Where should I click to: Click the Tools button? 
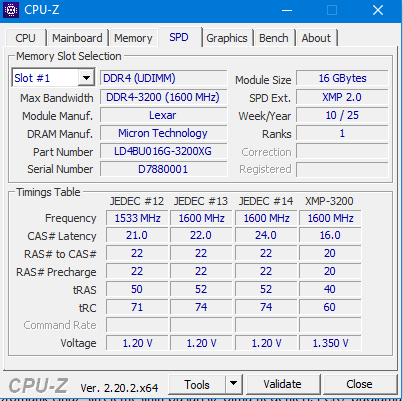197,385
